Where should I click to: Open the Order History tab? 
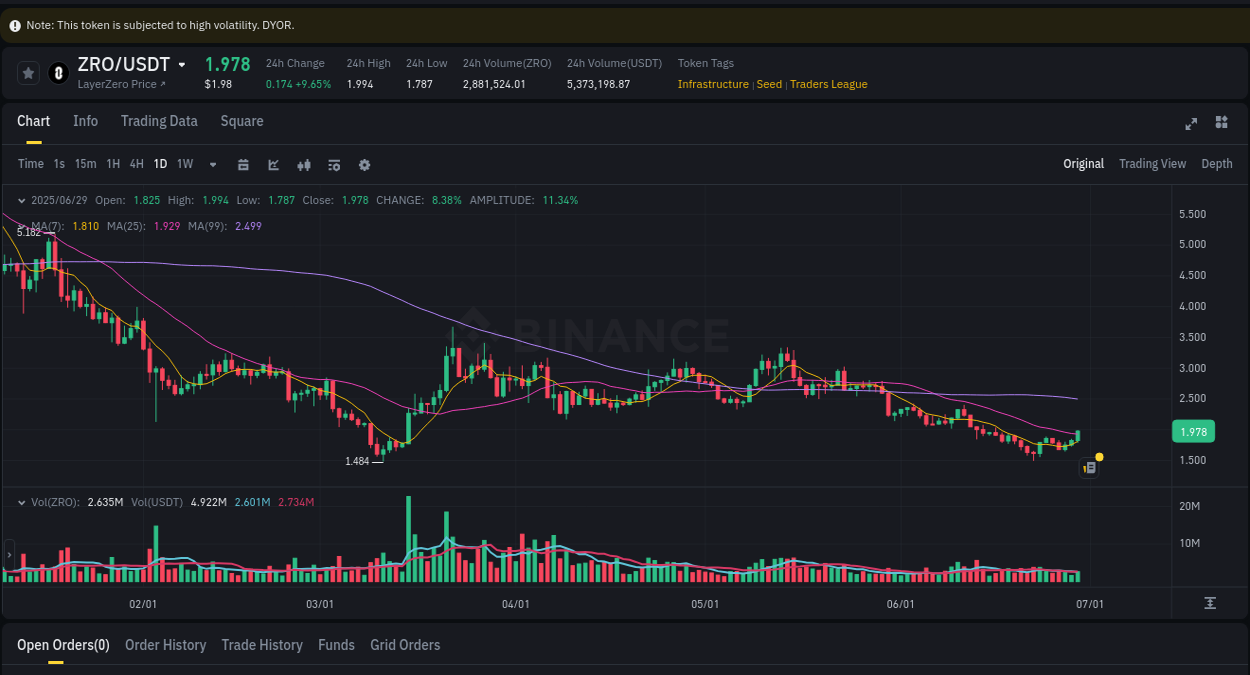click(165, 645)
